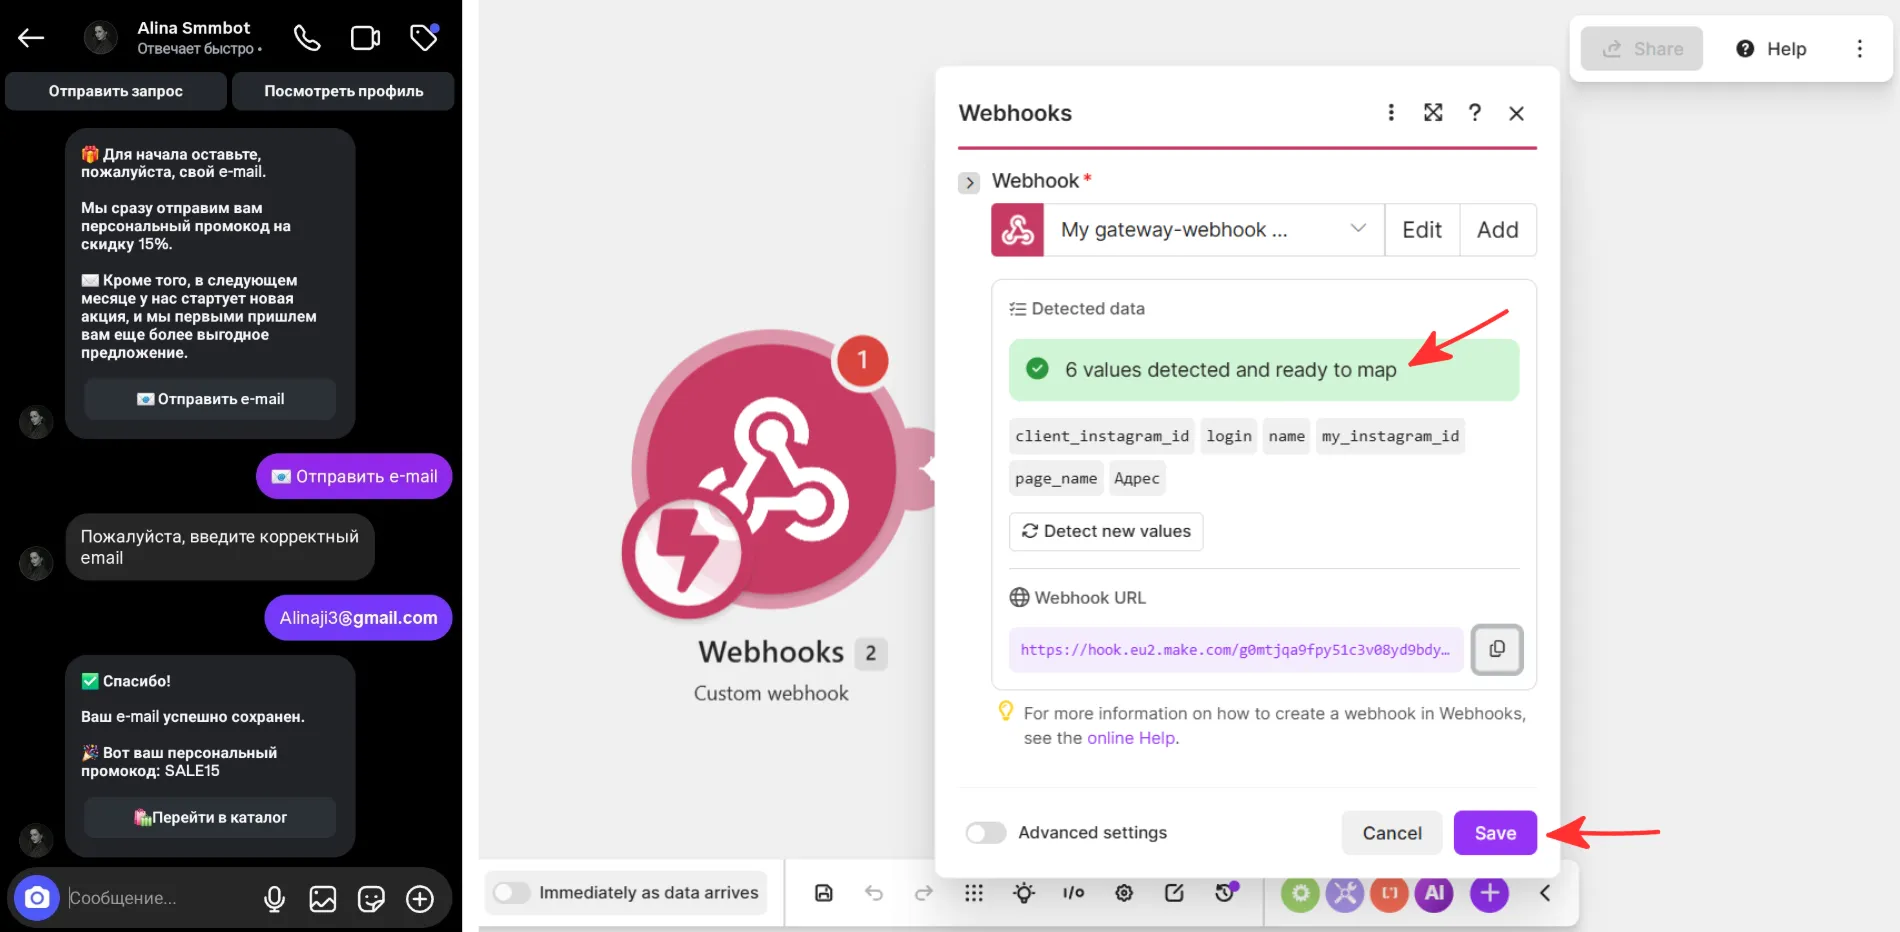Toggle Immediately as data arrives scheduling
The height and width of the screenshot is (932, 1900).
click(511, 892)
